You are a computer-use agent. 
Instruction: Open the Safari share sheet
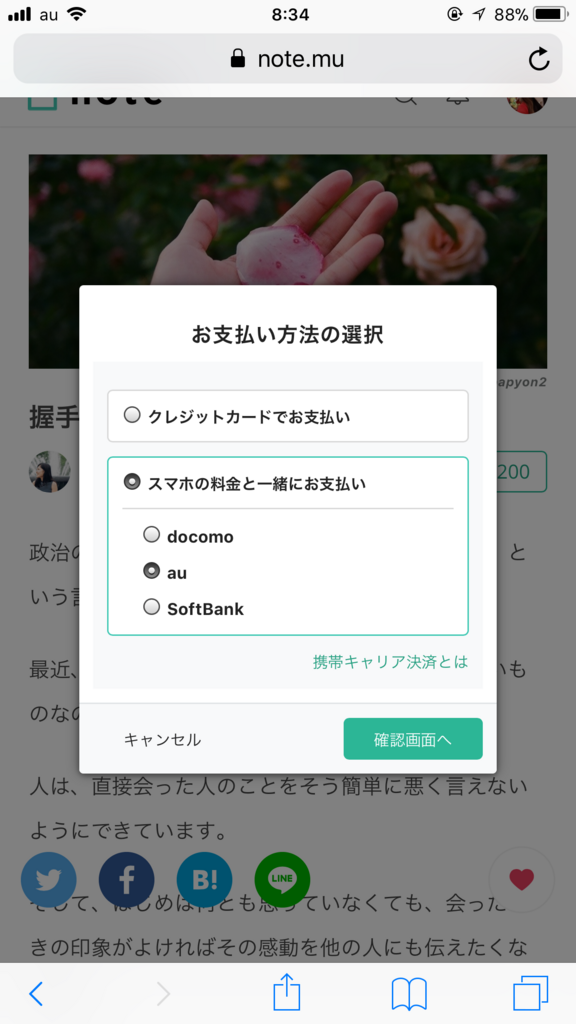tap(287, 993)
